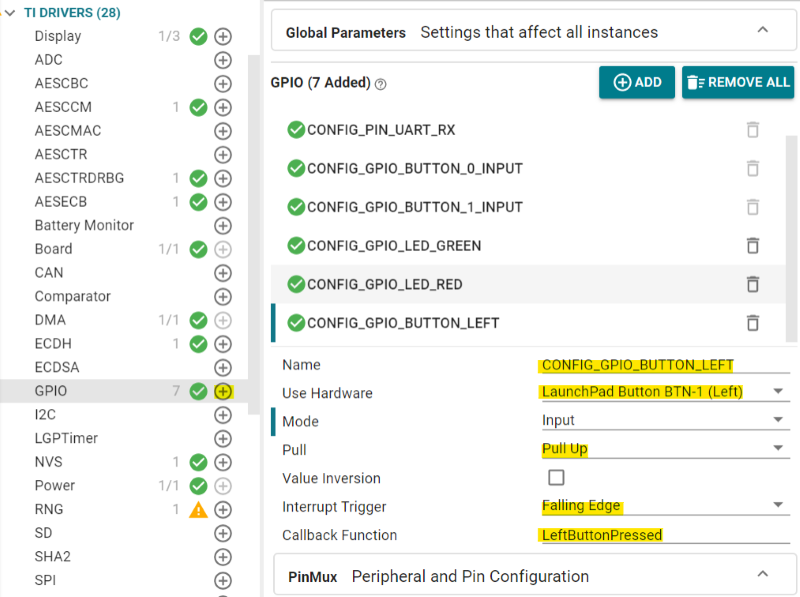This screenshot has height=597, width=800.
Task: Remove CONFIG_GPIO_LED_GREEN via trash icon
Action: pyautogui.click(x=752, y=245)
